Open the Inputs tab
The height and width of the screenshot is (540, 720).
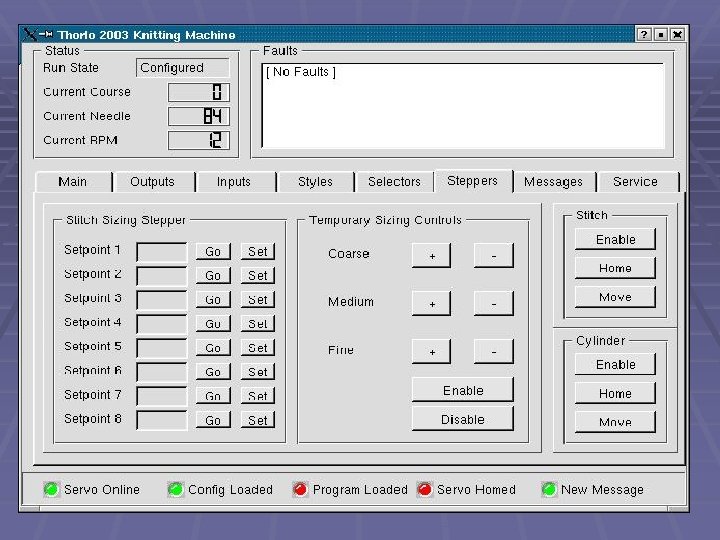pos(234,182)
